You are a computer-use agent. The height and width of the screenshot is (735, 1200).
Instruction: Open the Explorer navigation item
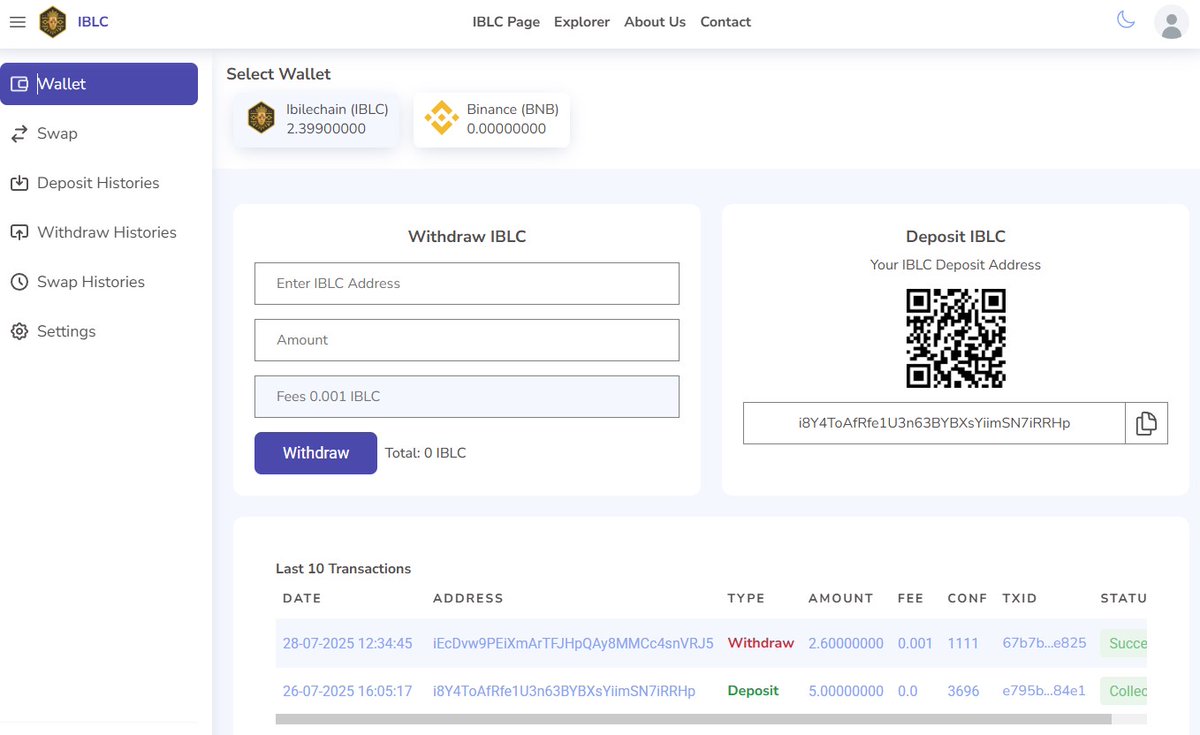(581, 21)
